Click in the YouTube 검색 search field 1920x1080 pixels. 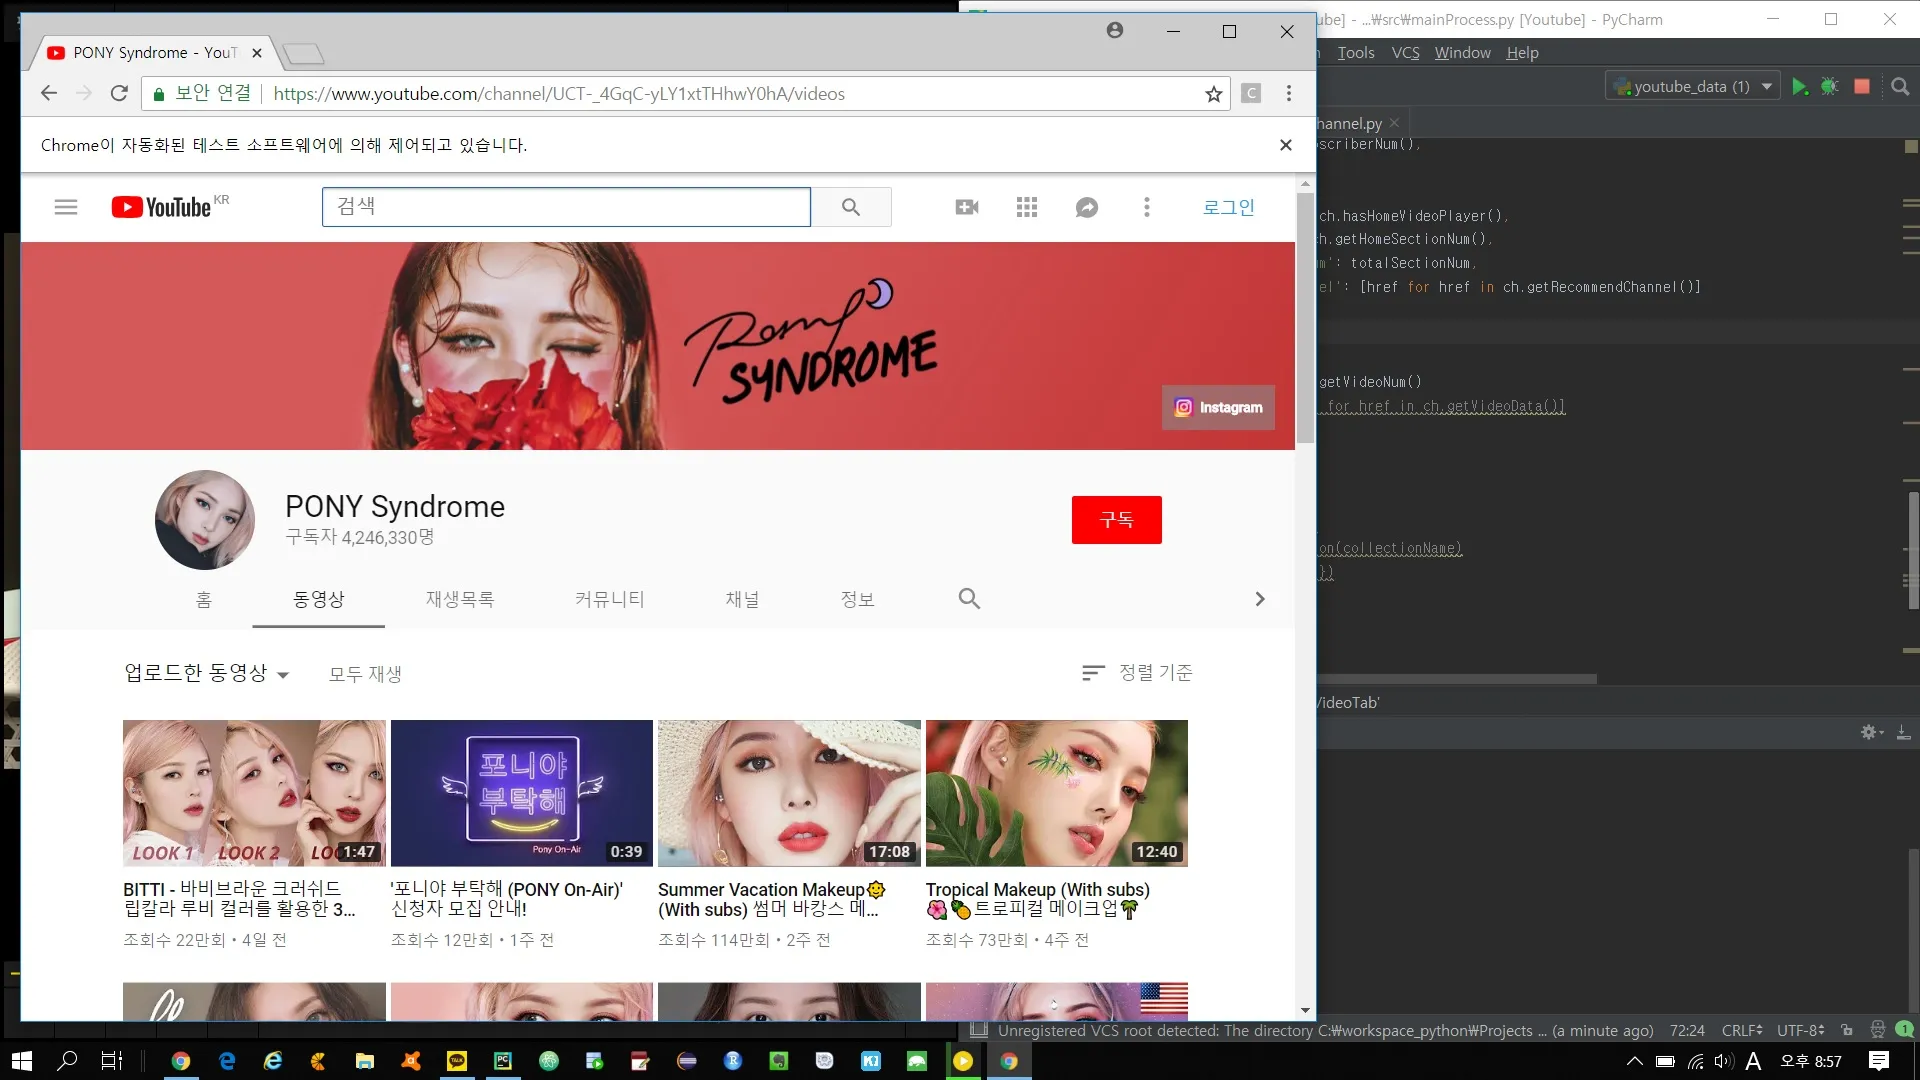[x=566, y=207]
